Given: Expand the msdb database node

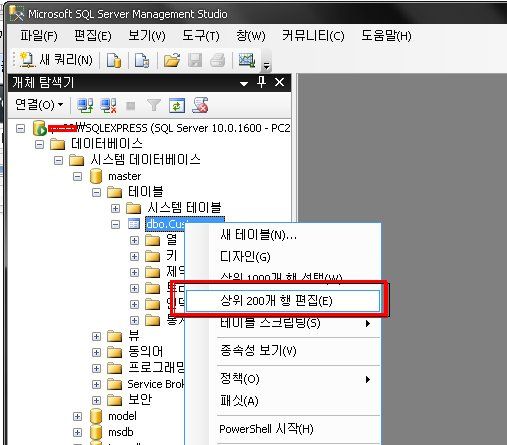Looking at the screenshot, I should click(77, 432).
